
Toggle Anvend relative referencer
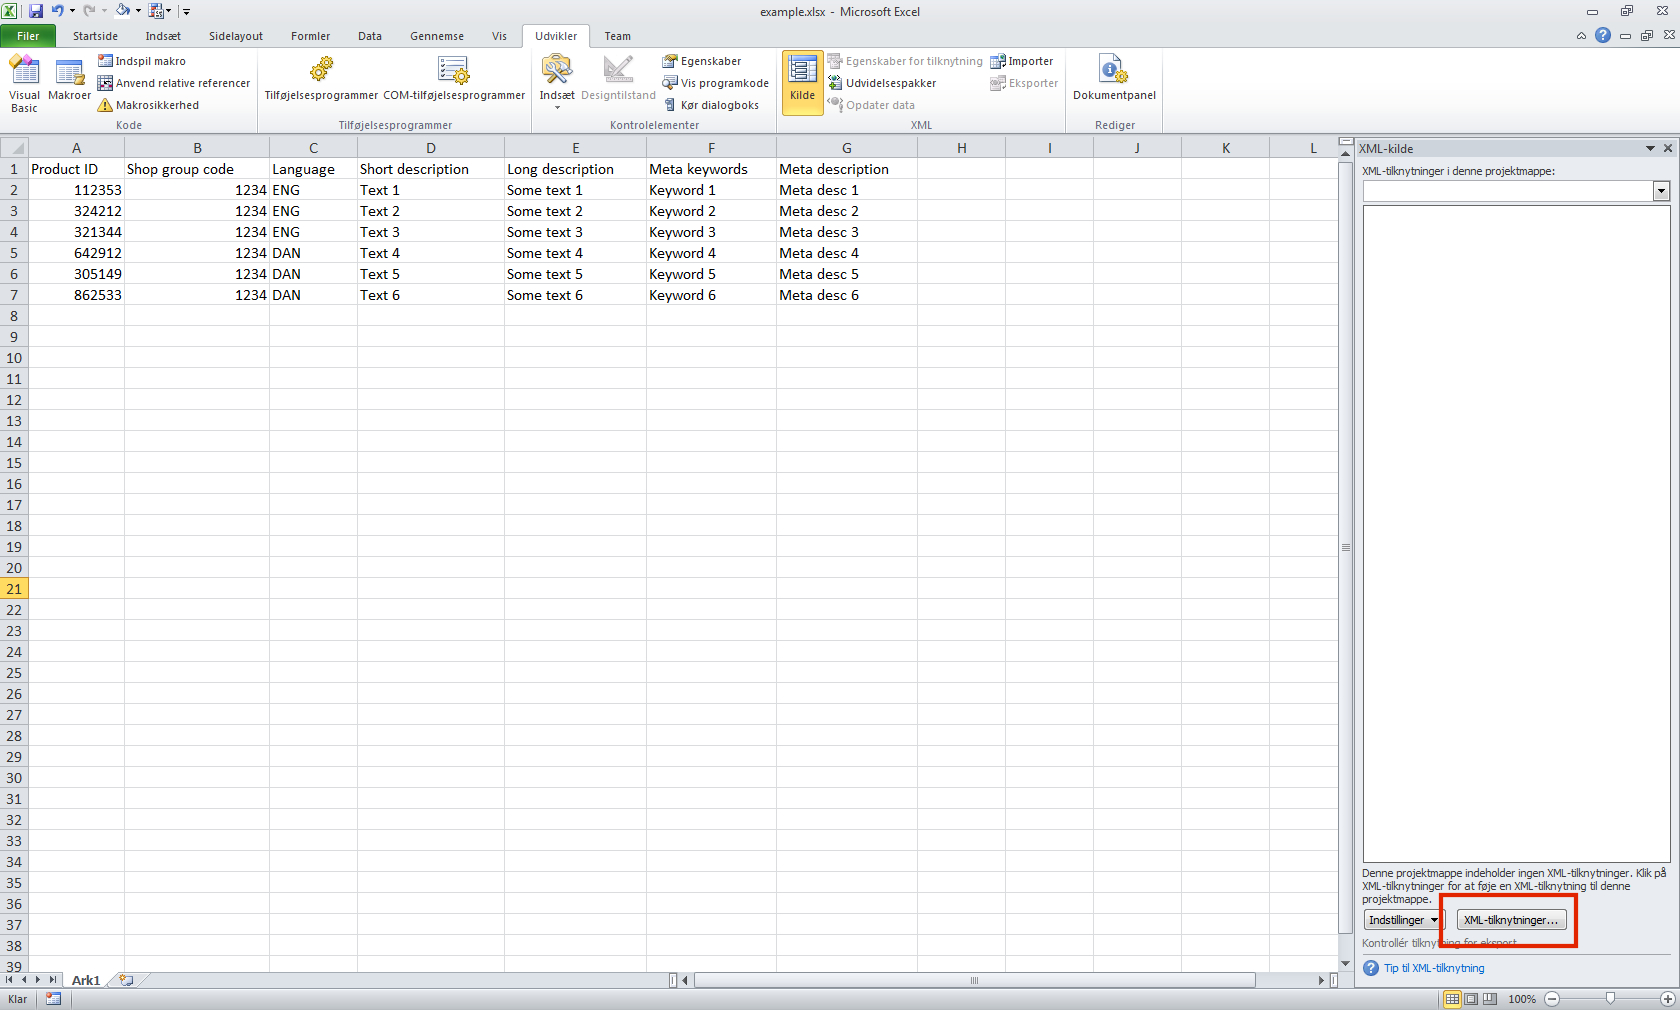[x=174, y=83]
